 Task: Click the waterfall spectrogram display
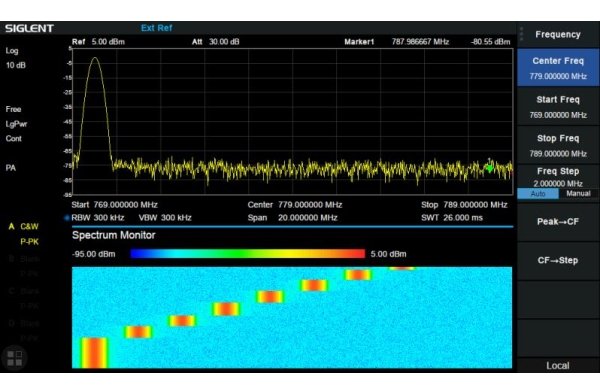292,318
